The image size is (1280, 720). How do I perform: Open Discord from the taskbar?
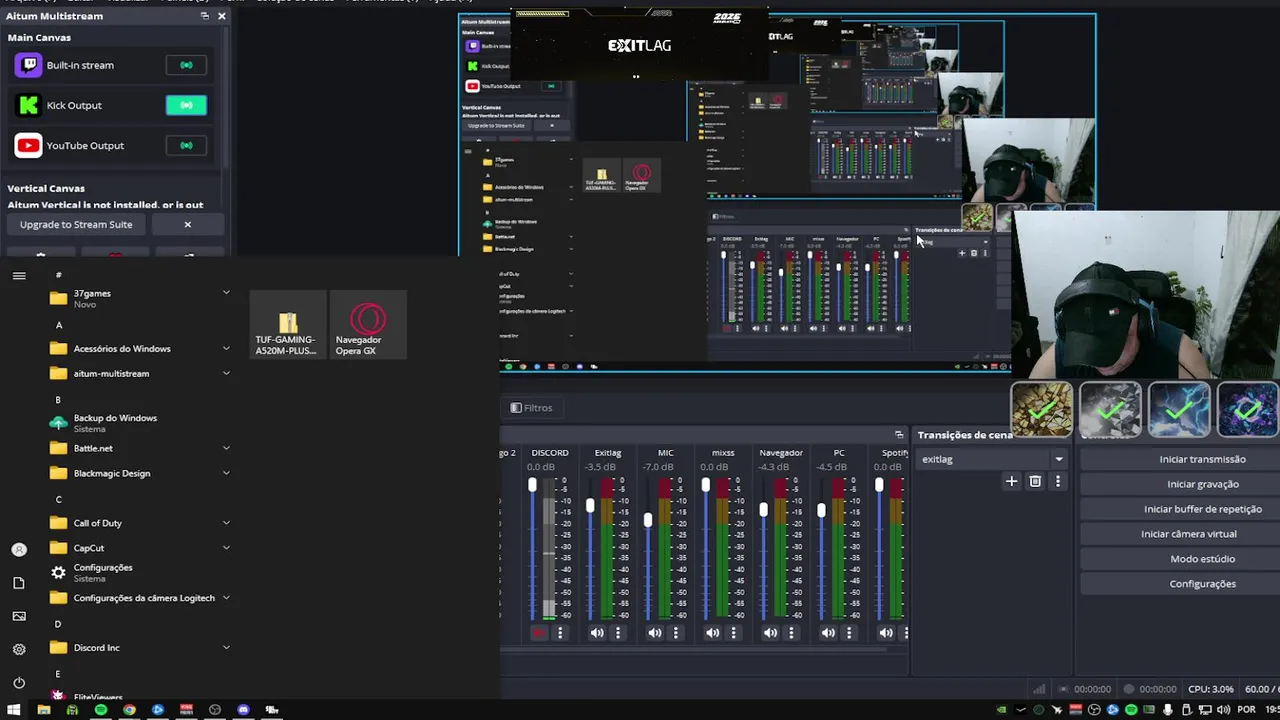coord(243,710)
